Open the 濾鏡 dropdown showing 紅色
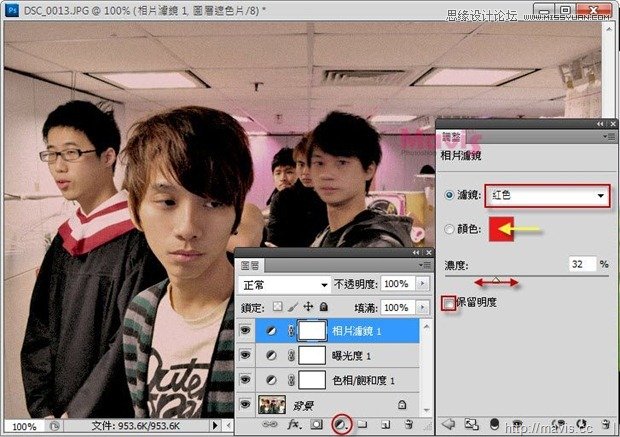Screen dimensions: 620x437 [547, 195]
